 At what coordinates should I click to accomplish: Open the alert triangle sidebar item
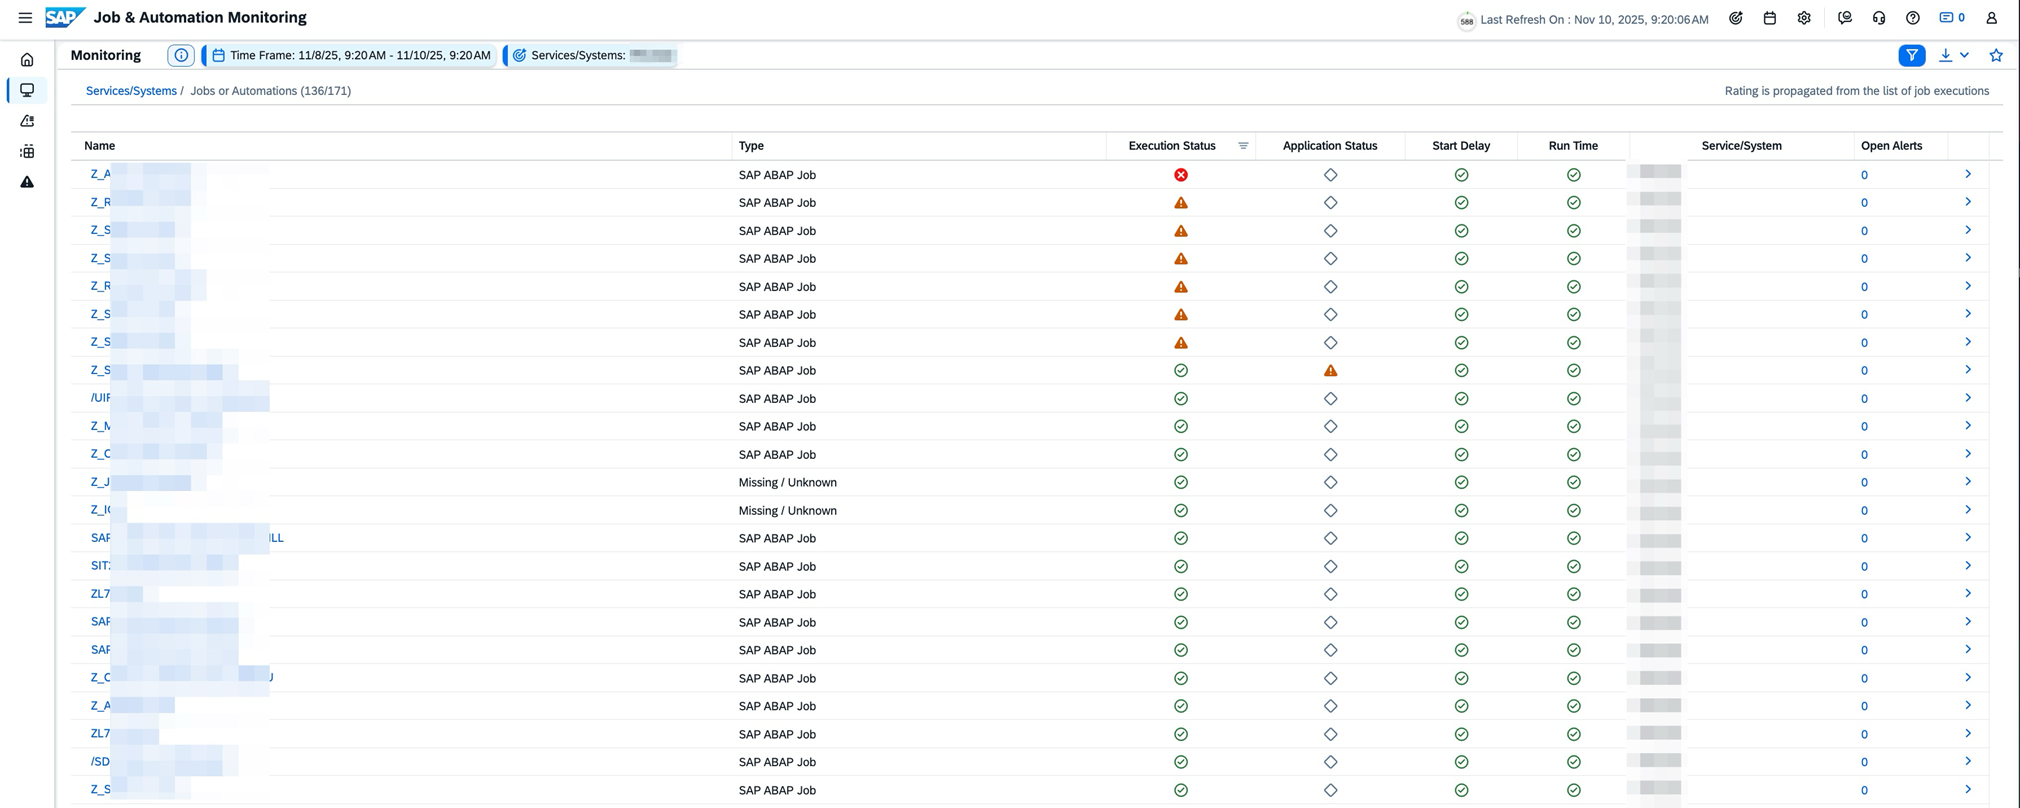27,182
